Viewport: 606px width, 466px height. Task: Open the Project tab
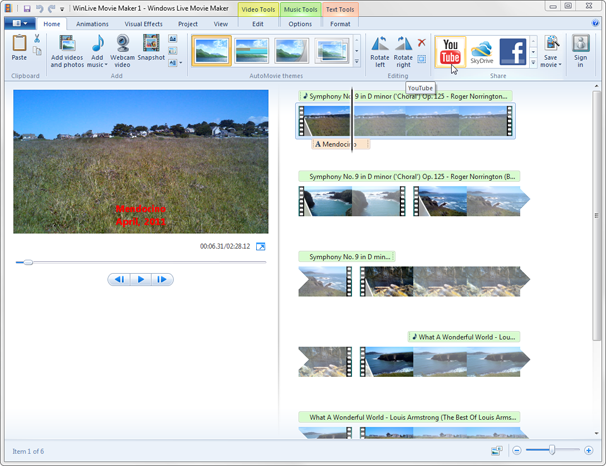[x=188, y=24]
